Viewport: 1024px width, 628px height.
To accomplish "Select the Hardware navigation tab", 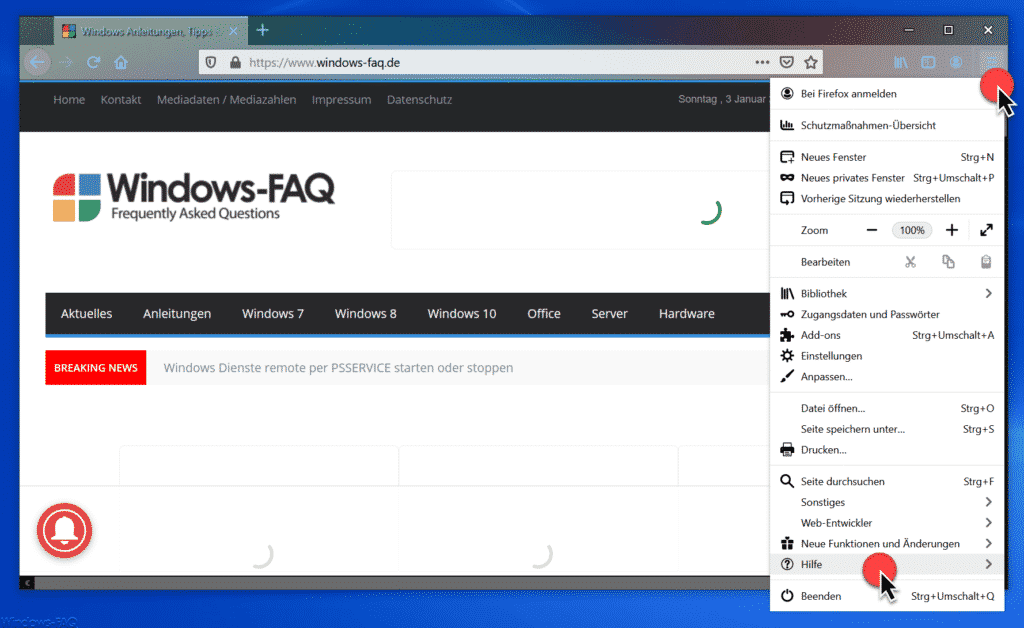I will point(686,314).
